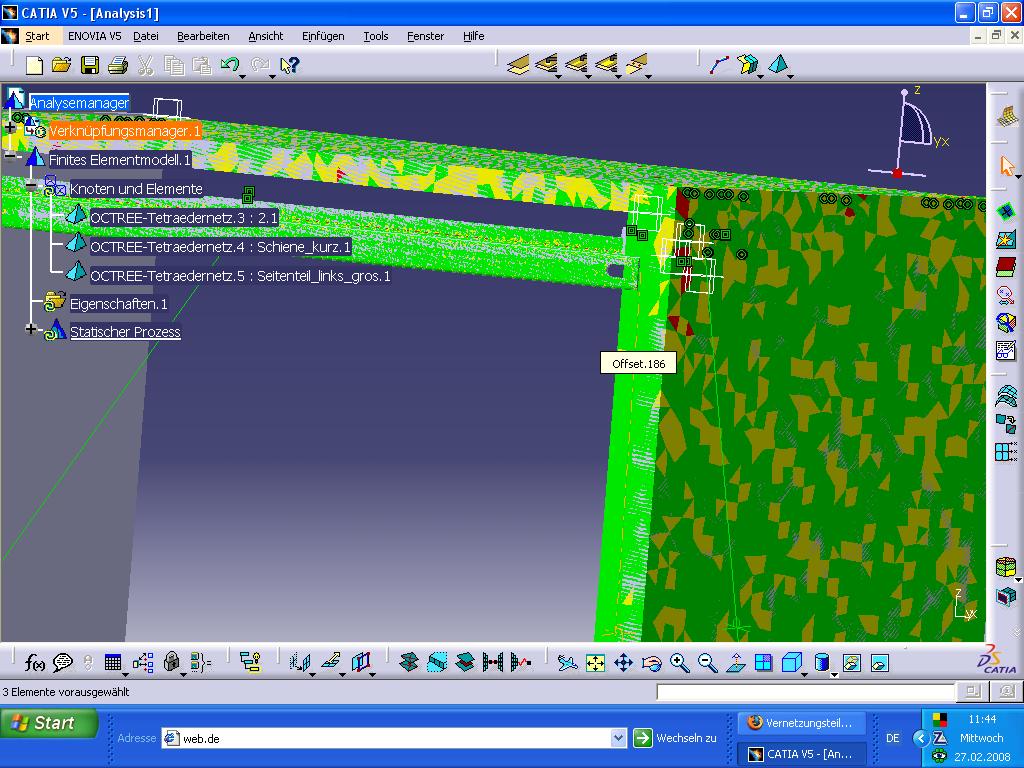Click the Undo arrow icon

click(x=229, y=64)
